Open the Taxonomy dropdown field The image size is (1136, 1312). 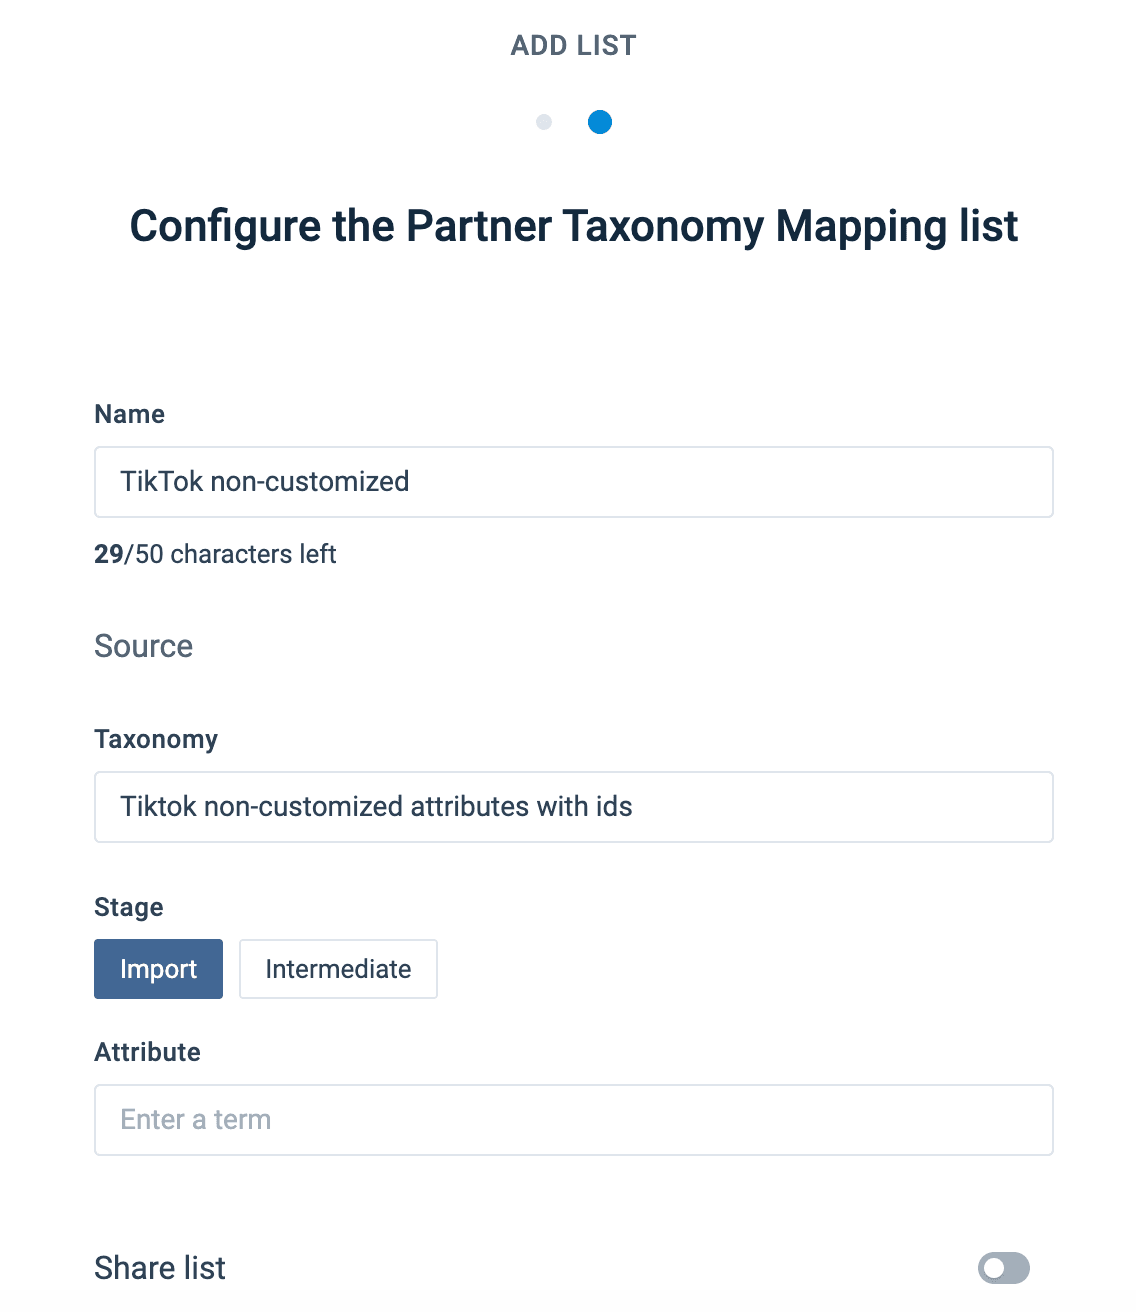573,807
